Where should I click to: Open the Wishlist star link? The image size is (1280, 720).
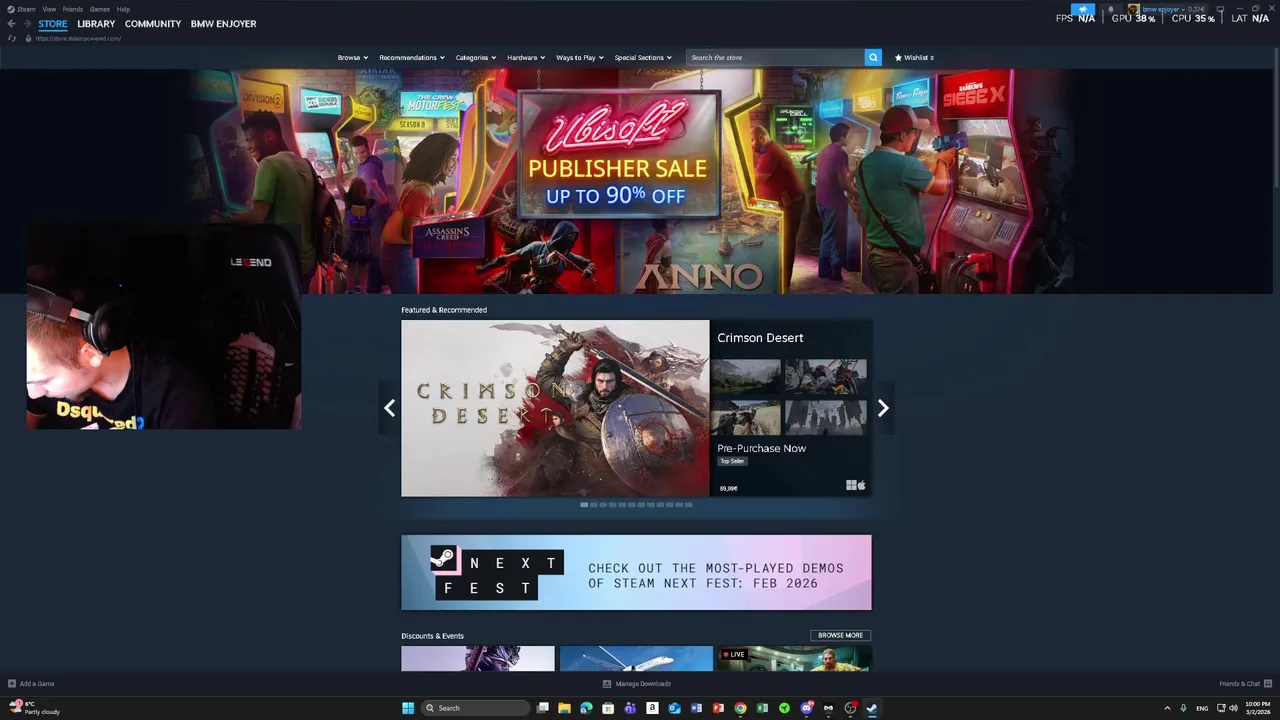coord(914,57)
